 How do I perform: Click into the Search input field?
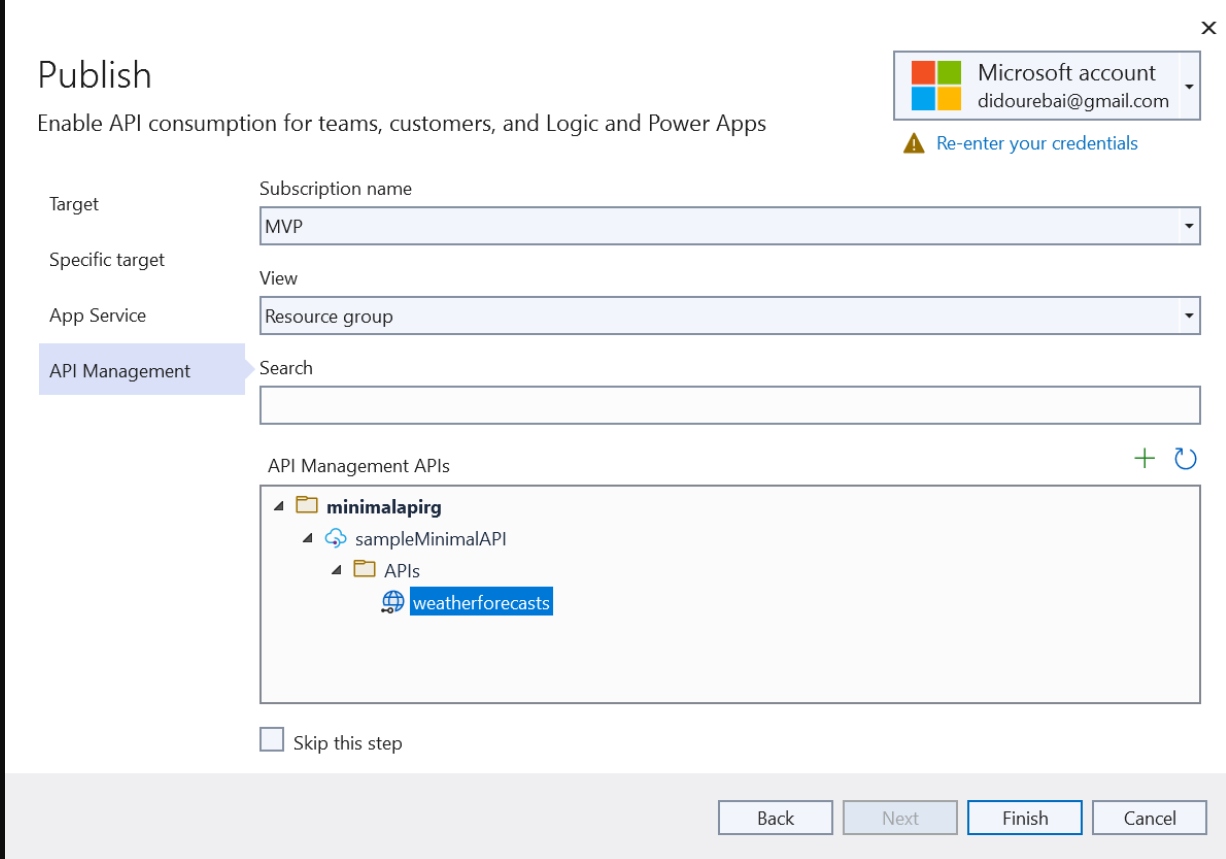729,405
